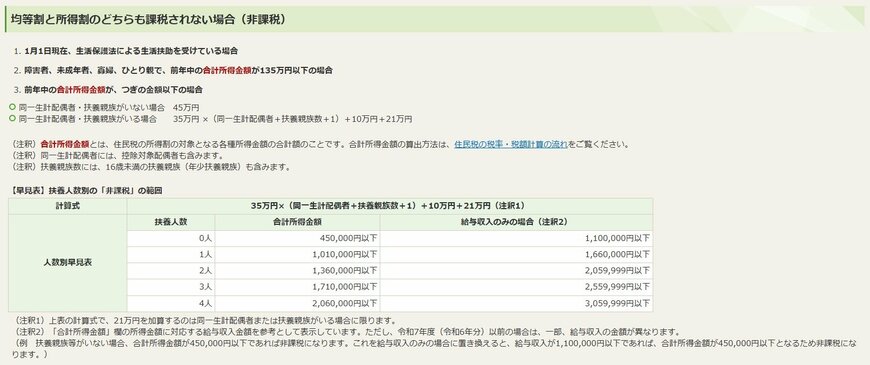The width and height of the screenshot is (870, 365).
Task: Click the 2人 cell
Action: click(171, 271)
